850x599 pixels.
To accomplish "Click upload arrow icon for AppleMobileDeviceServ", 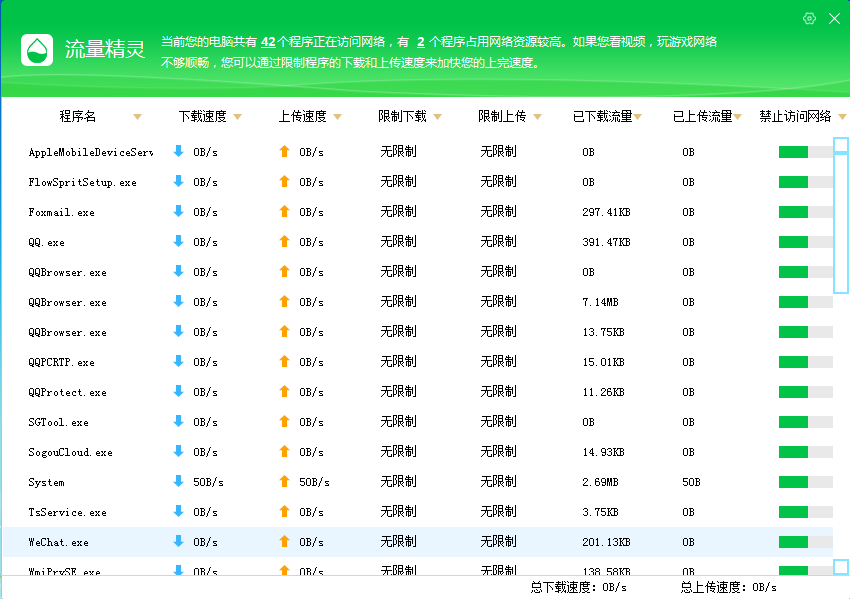I will (x=285, y=151).
